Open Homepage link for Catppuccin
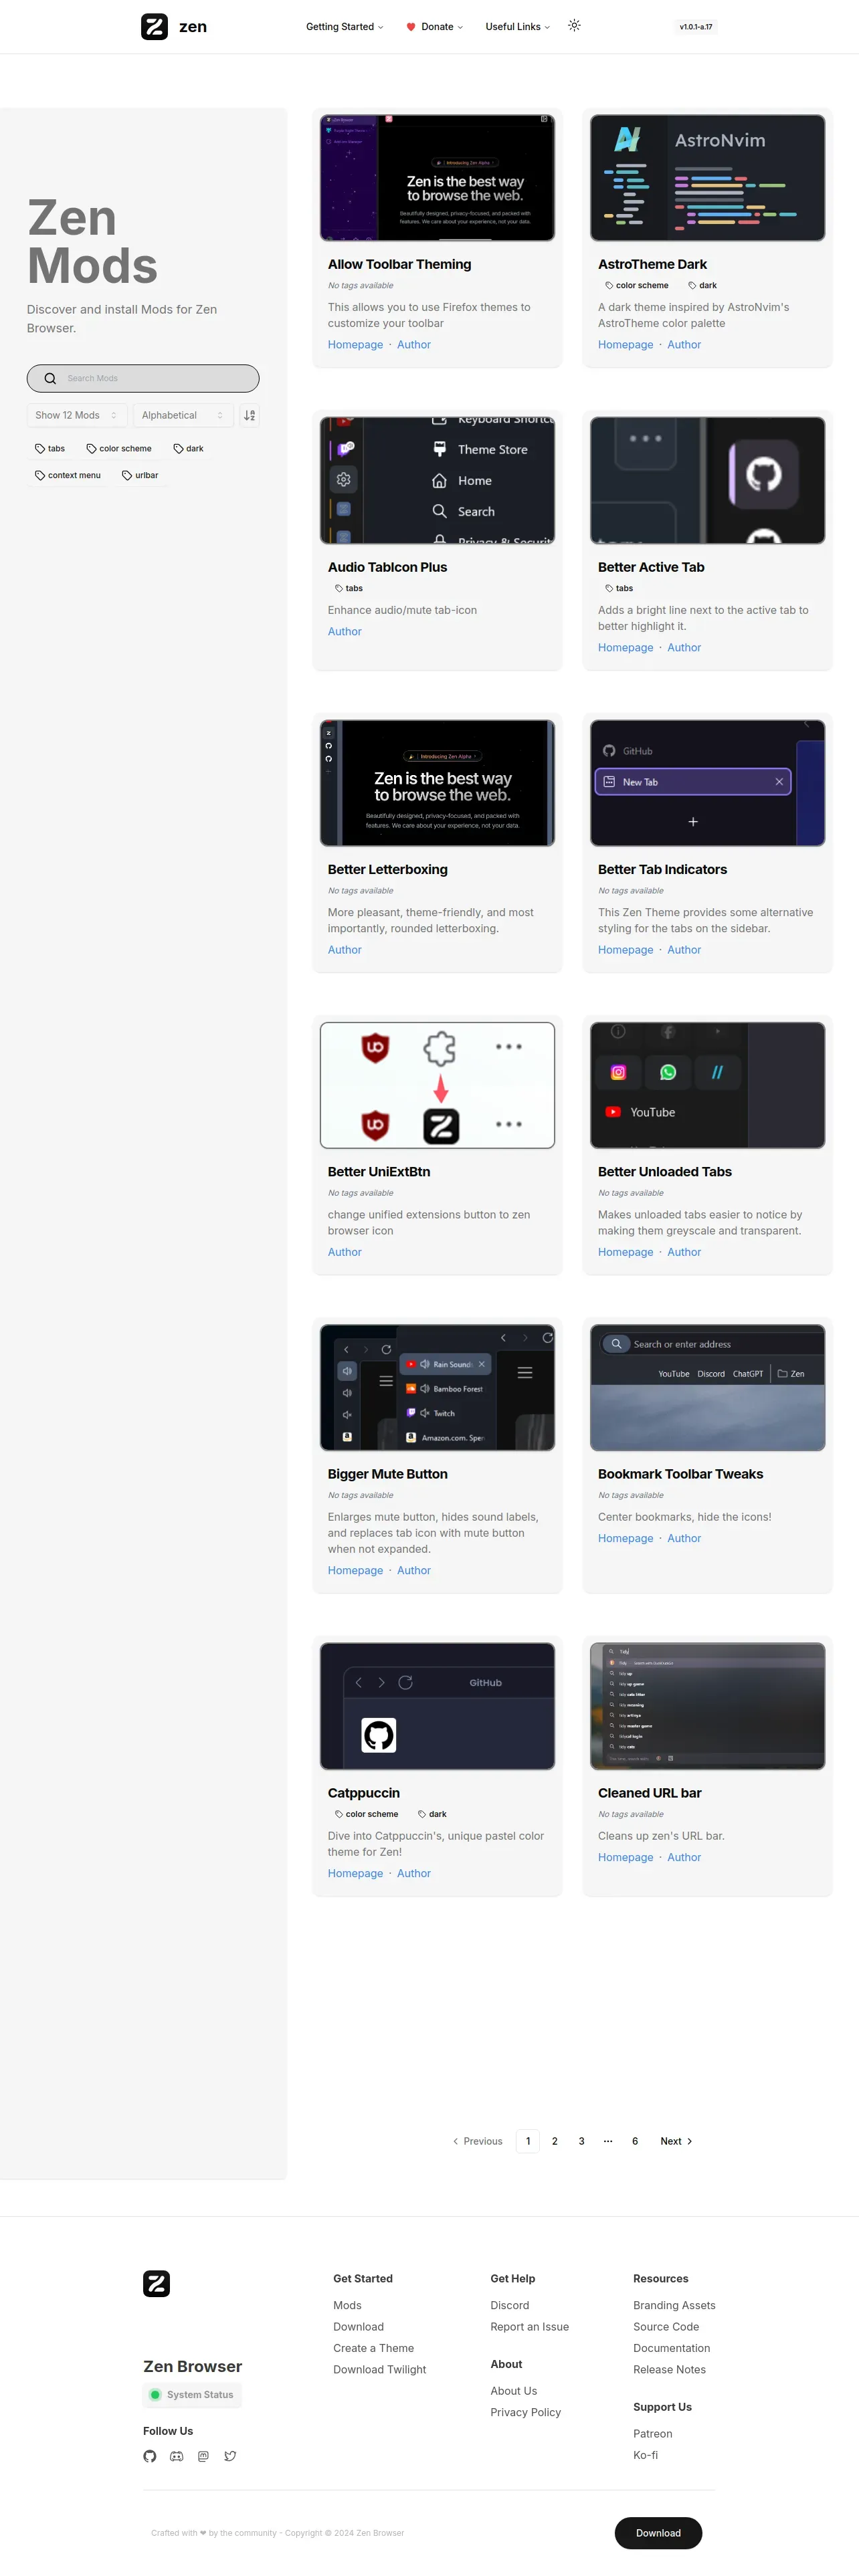Screen dimensions: 859x2576 pos(355,1873)
